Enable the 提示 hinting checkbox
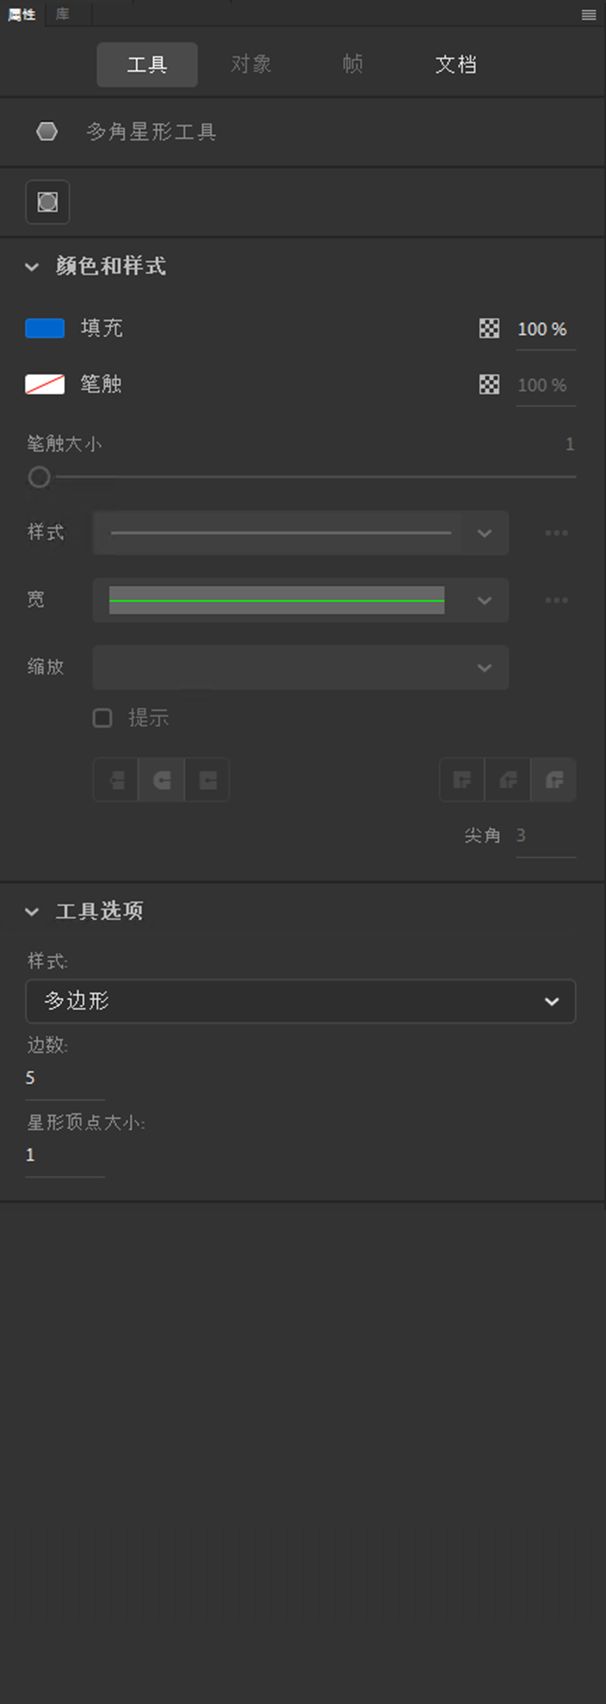The width and height of the screenshot is (606, 1704). [x=102, y=718]
